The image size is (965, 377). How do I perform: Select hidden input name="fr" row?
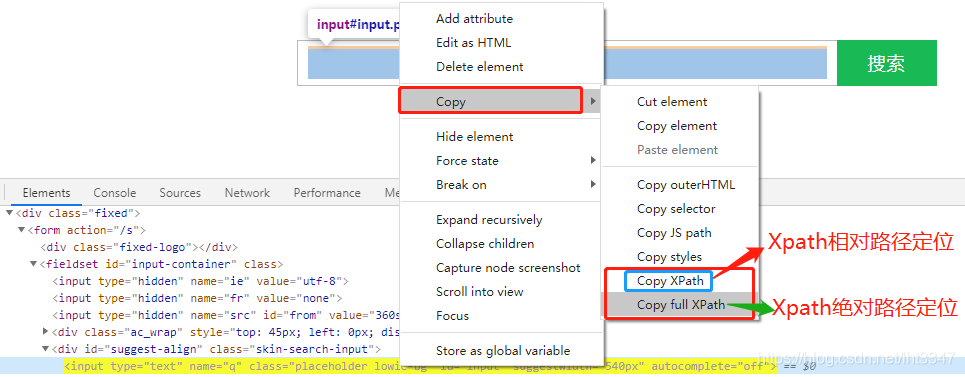click(x=197, y=298)
